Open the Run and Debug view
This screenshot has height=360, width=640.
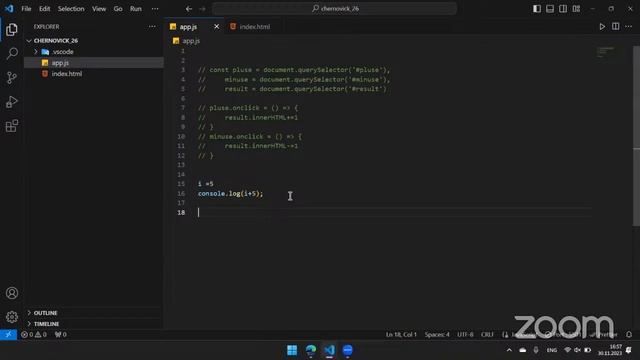coord(12,102)
